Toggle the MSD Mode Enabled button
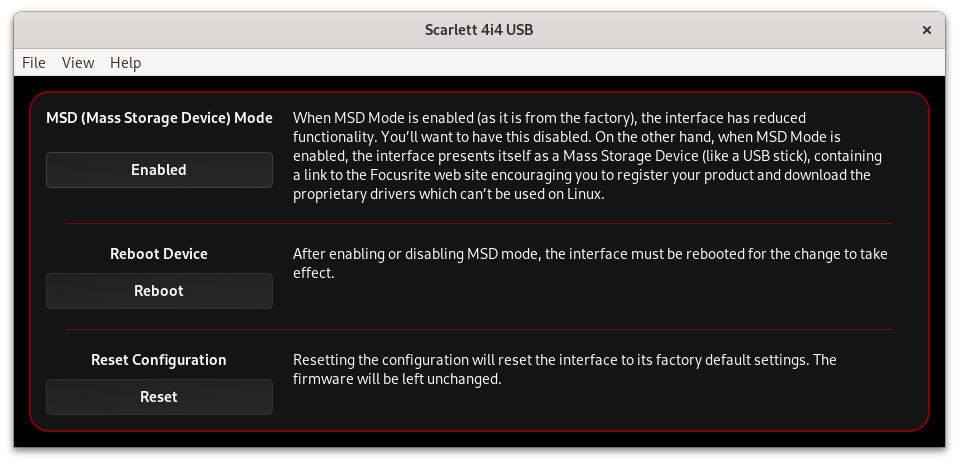959x464 pixels. pos(159,170)
